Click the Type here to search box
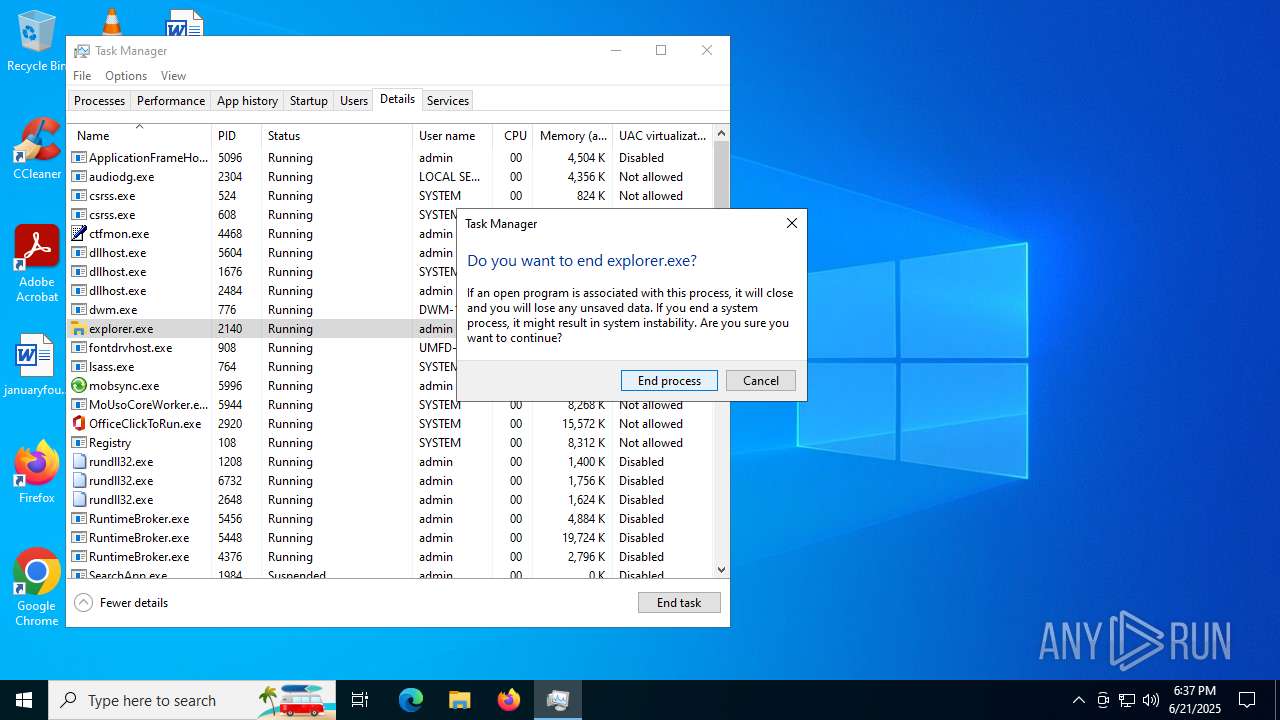1280x720 pixels. (x=192, y=700)
